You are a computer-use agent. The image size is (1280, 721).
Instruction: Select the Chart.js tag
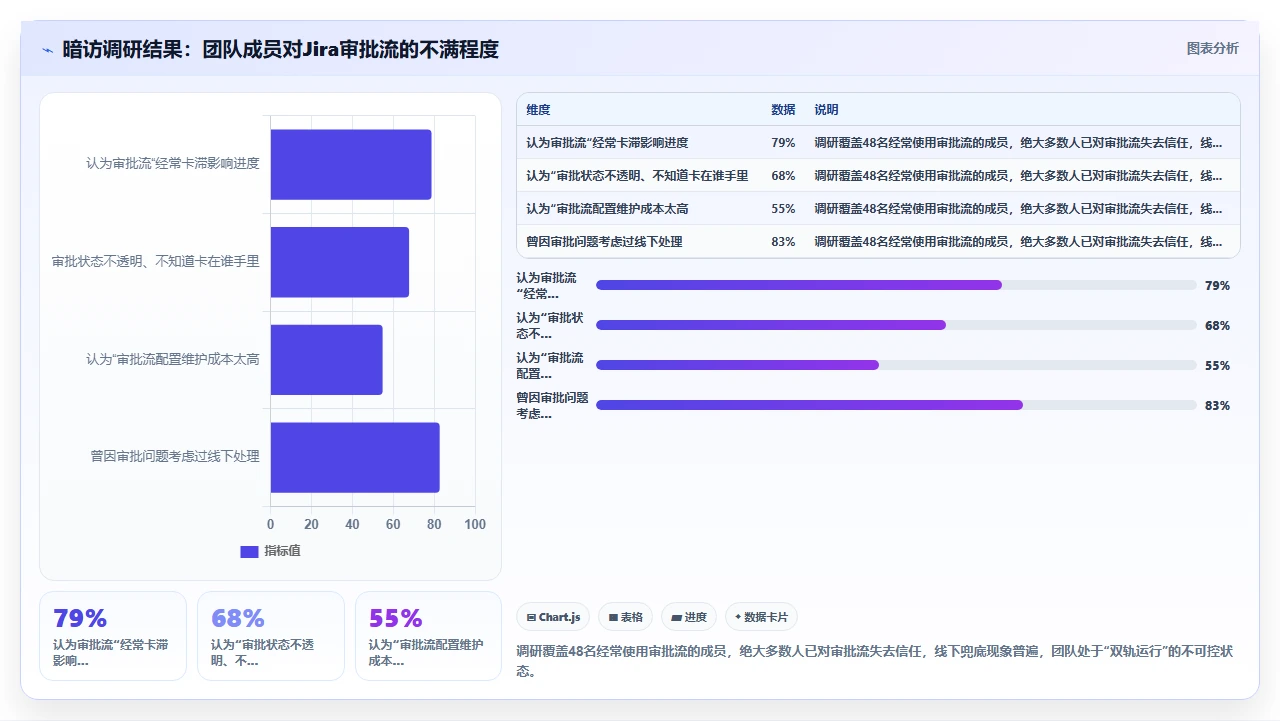[553, 617]
